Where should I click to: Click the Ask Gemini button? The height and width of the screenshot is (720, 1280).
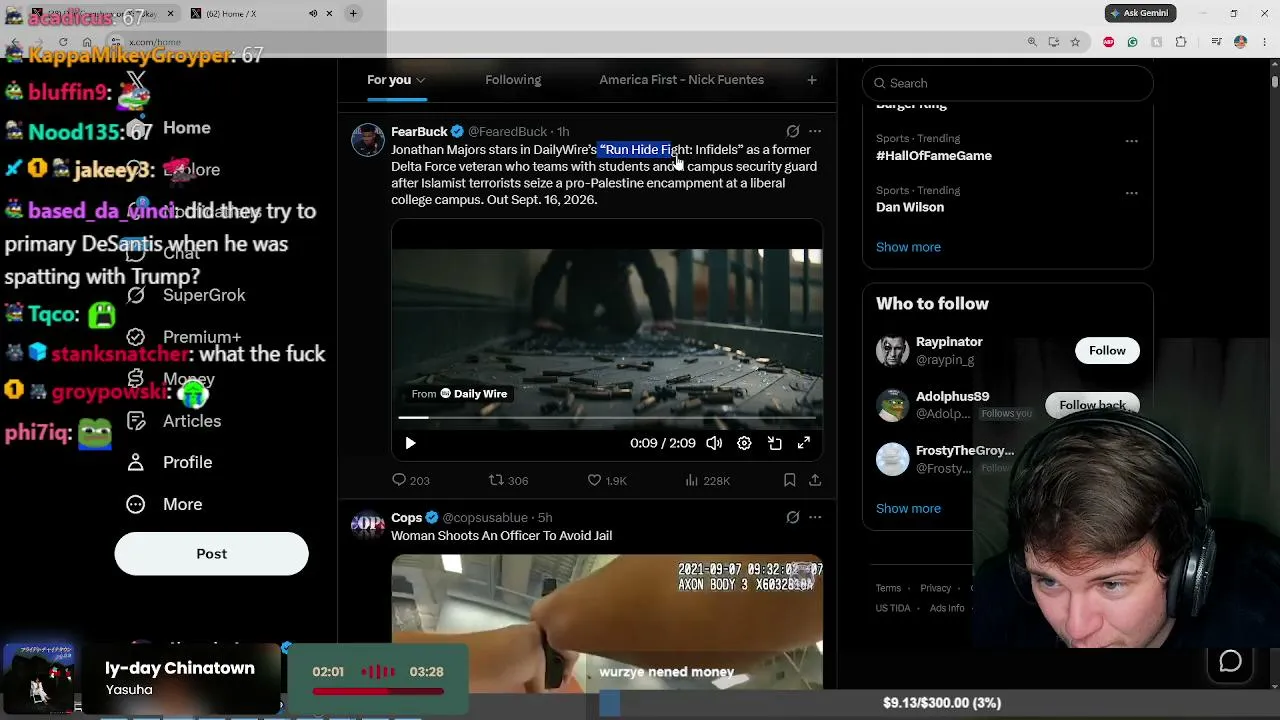pyautogui.click(x=1139, y=13)
